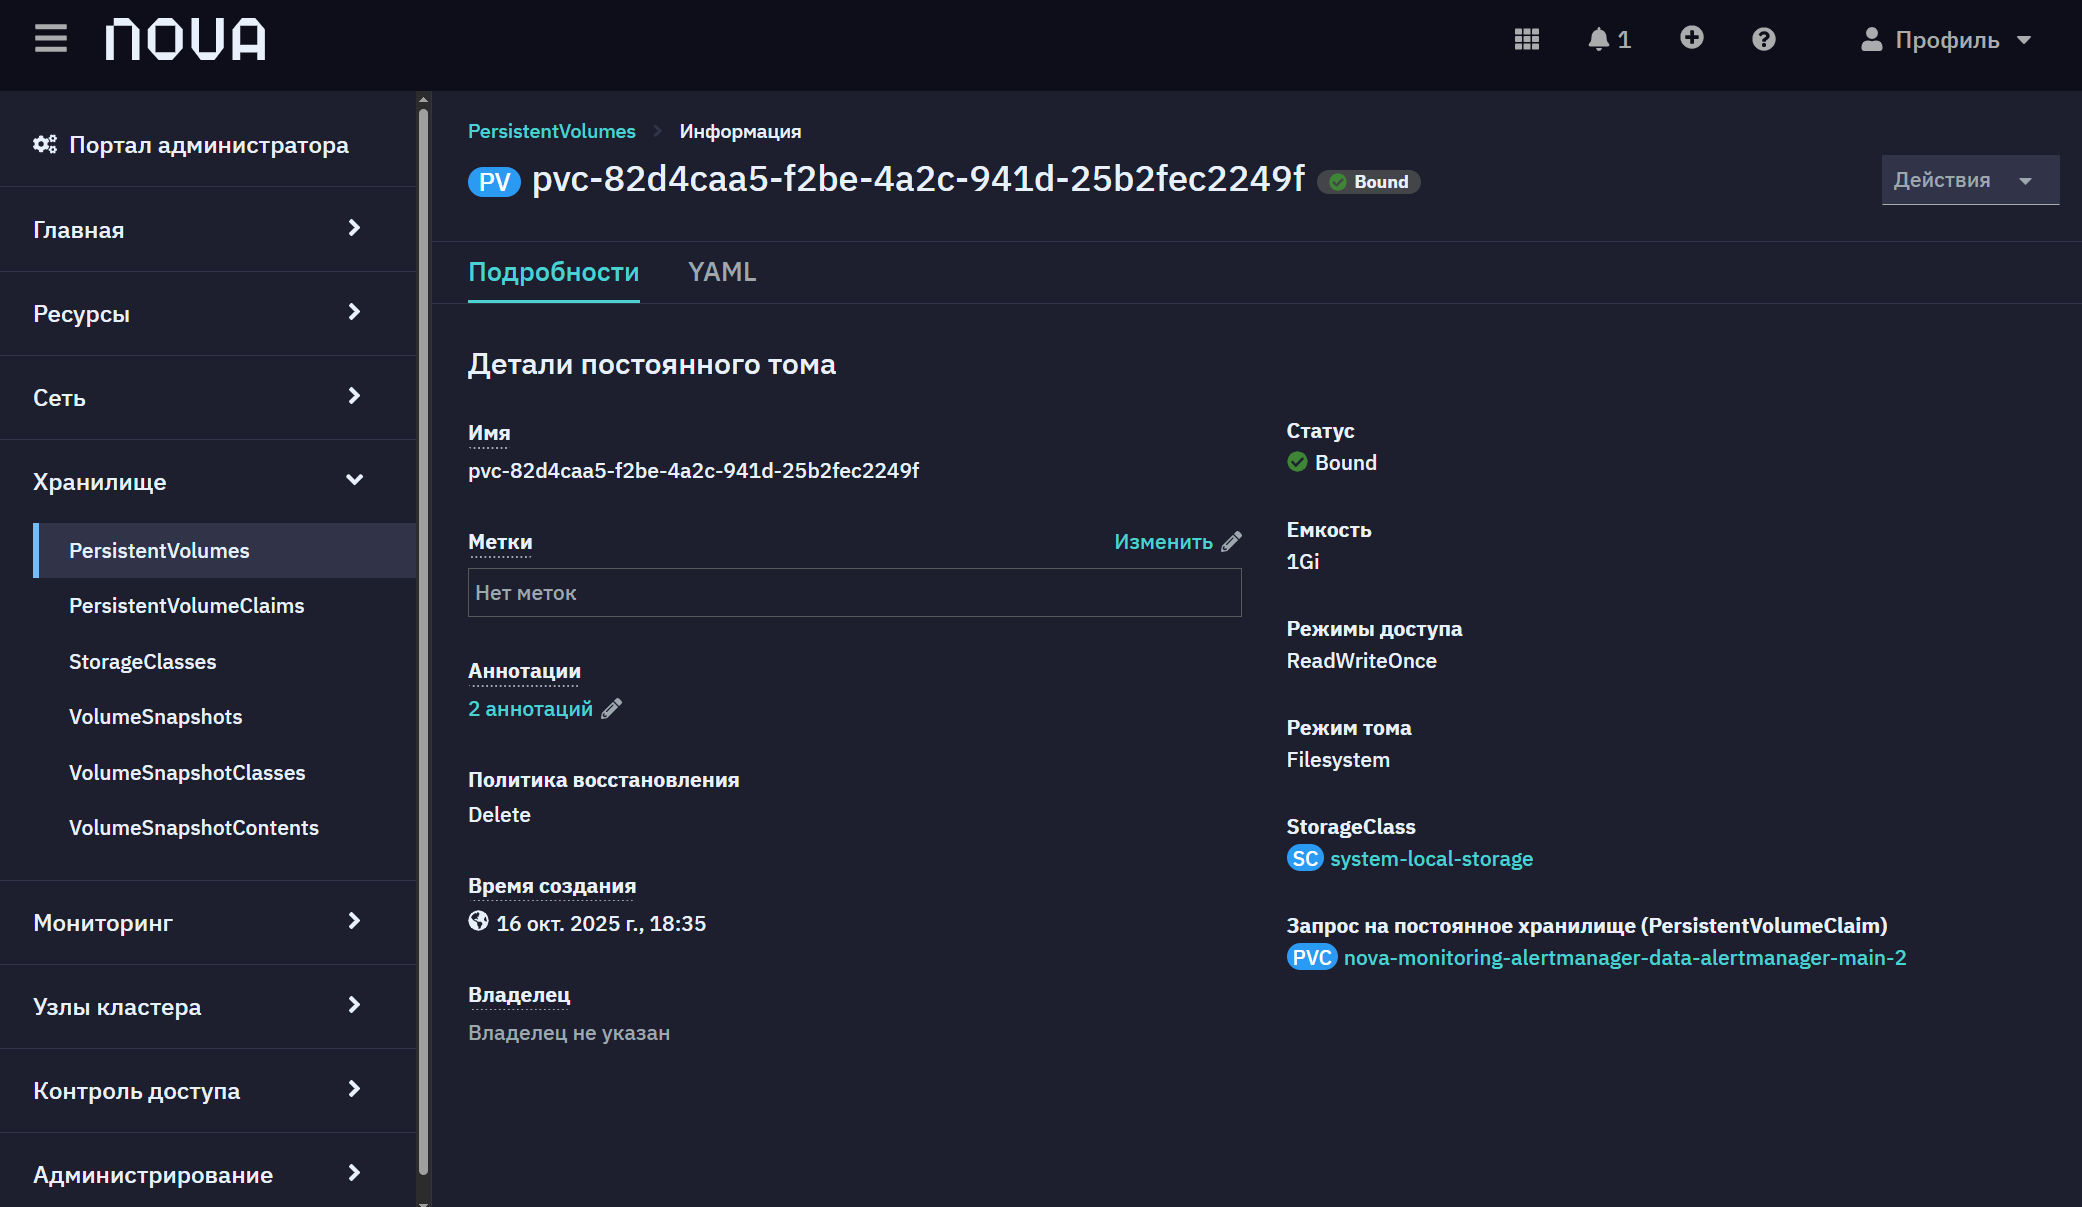Click the SC storage class badge
The image size is (2082, 1207).
[1305, 858]
